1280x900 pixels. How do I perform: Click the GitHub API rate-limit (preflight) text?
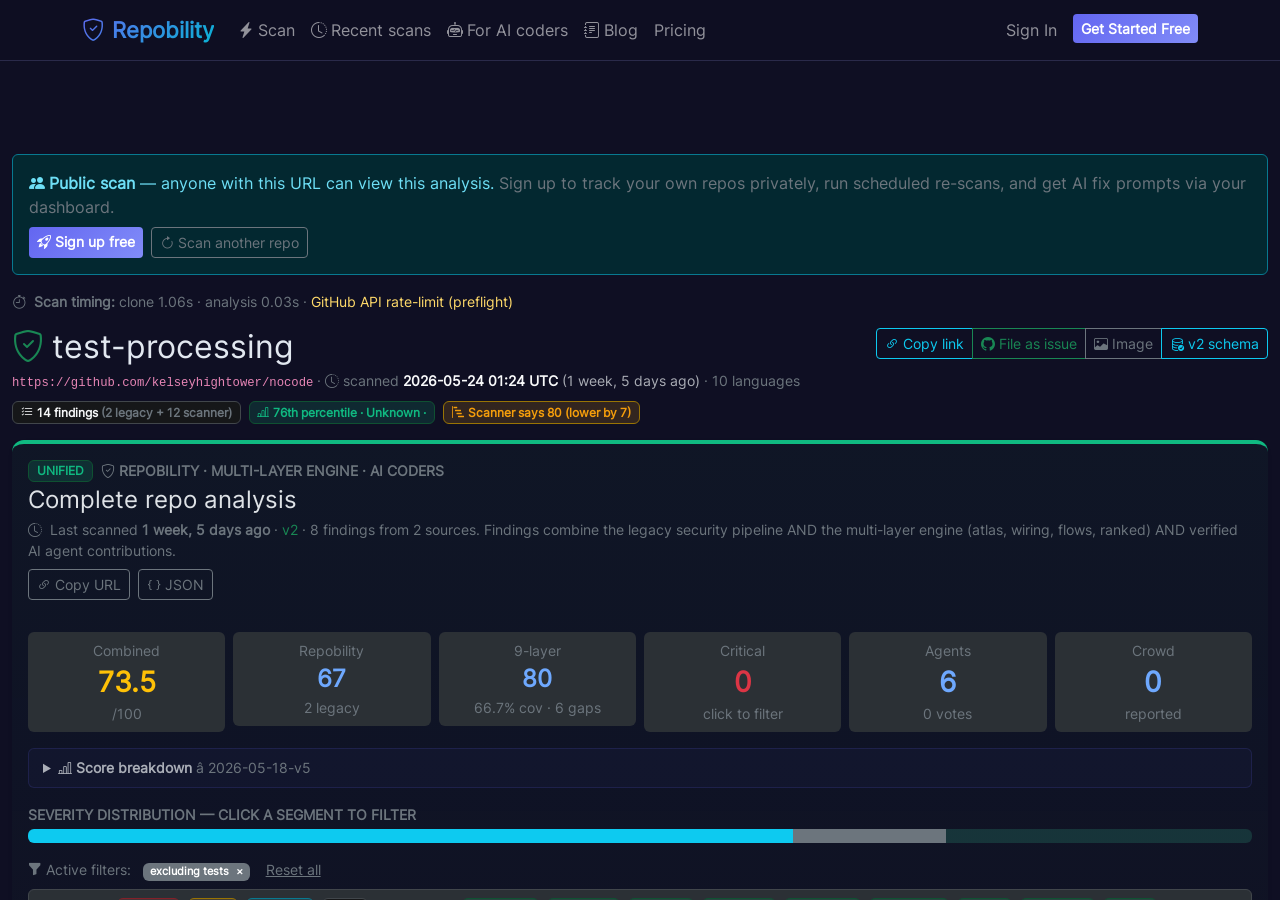click(x=412, y=302)
